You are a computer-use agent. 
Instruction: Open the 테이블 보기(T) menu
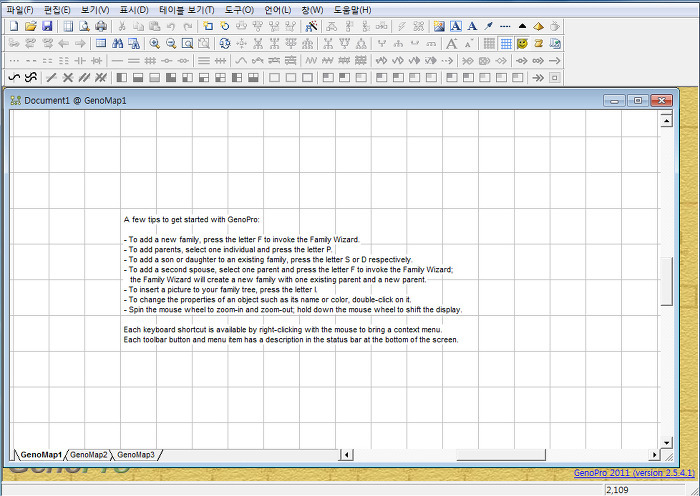click(x=187, y=10)
